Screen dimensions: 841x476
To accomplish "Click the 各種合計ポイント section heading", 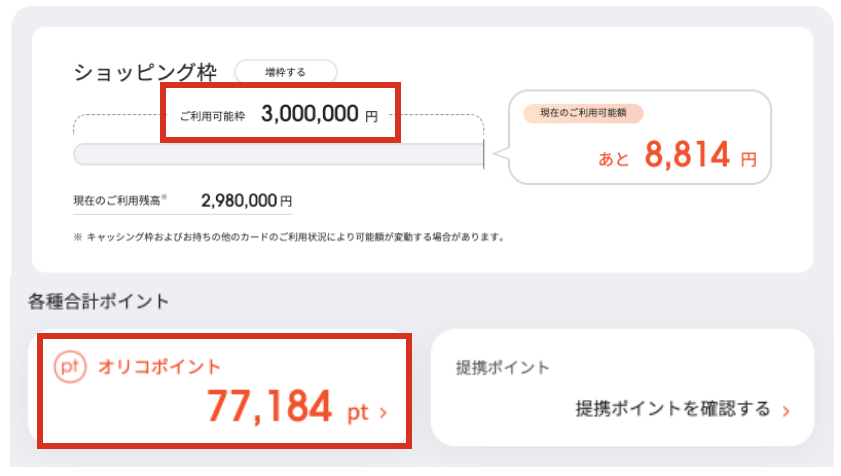I will (98, 302).
